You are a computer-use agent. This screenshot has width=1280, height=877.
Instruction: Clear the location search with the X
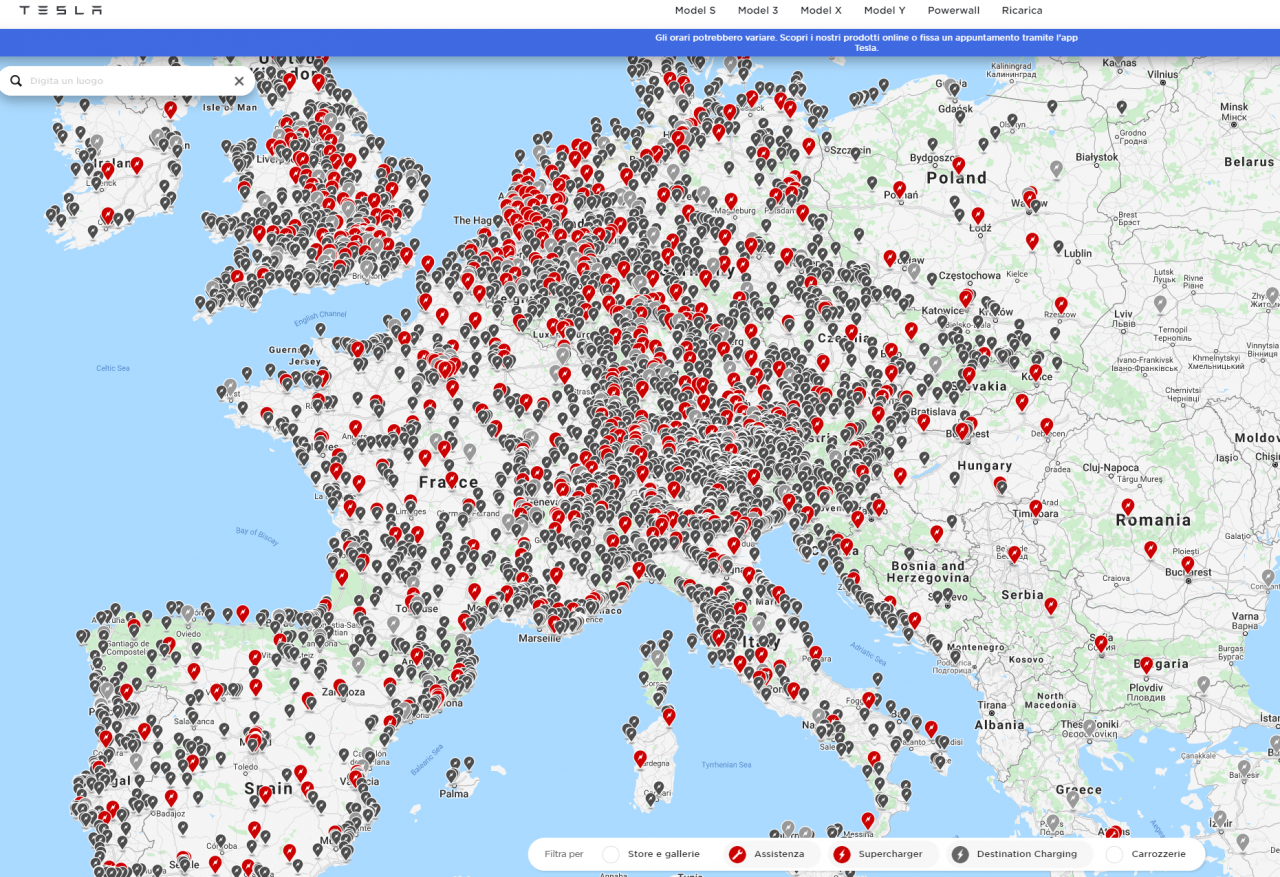(x=239, y=81)
